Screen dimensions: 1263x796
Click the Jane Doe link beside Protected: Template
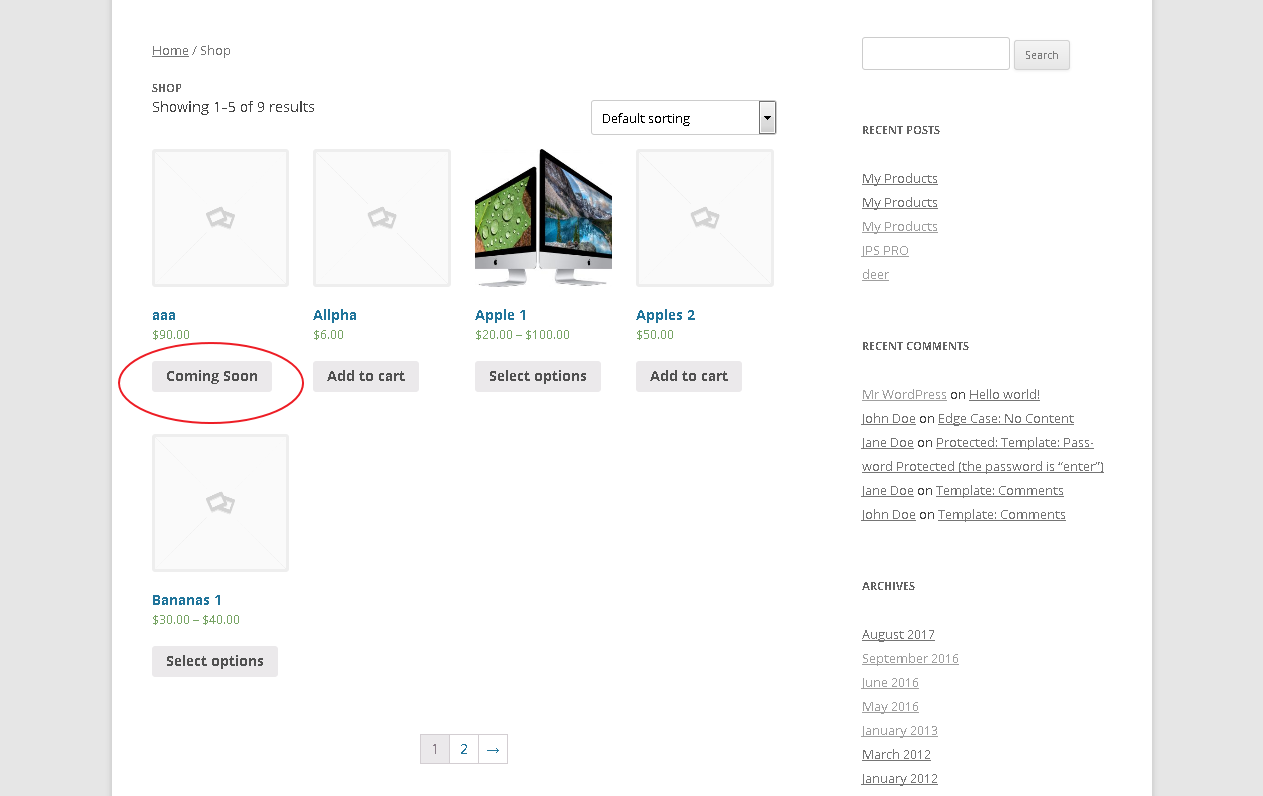(x=888, y=442)
